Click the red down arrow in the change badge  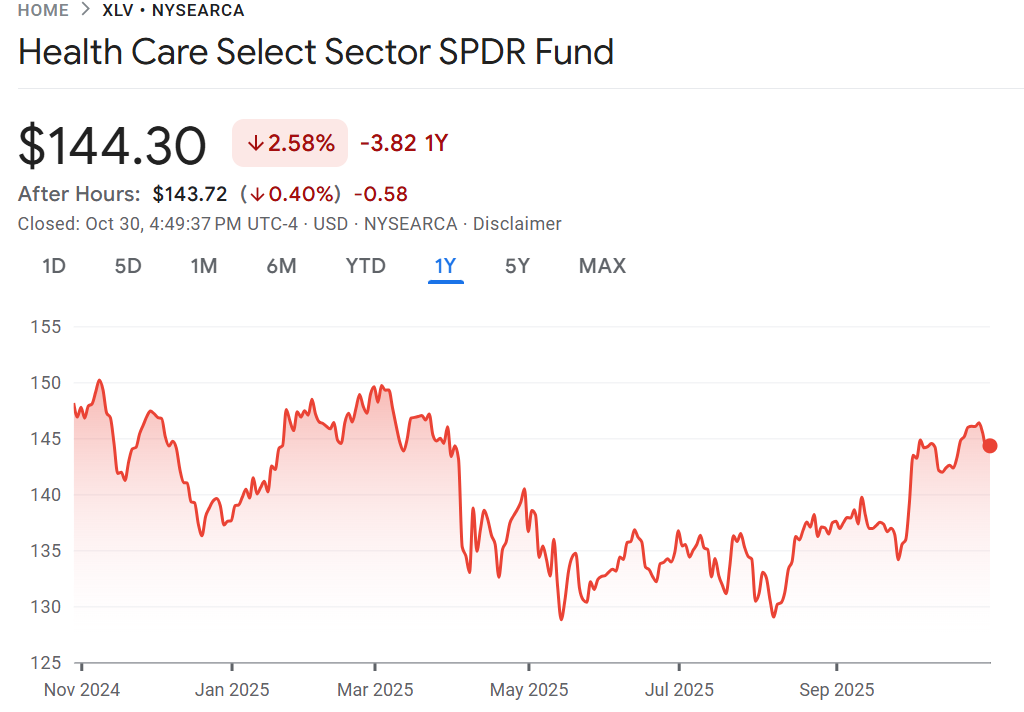255,143
